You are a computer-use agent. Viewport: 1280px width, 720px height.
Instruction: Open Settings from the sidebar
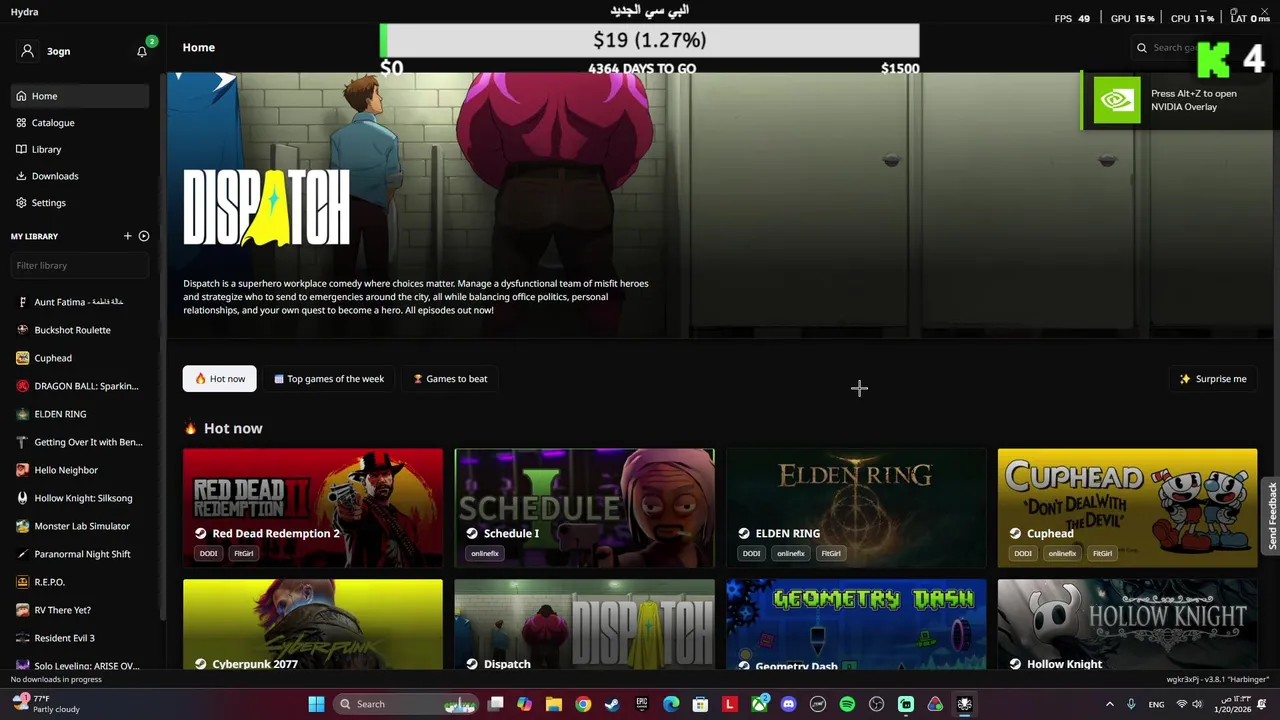coord(80,203)
